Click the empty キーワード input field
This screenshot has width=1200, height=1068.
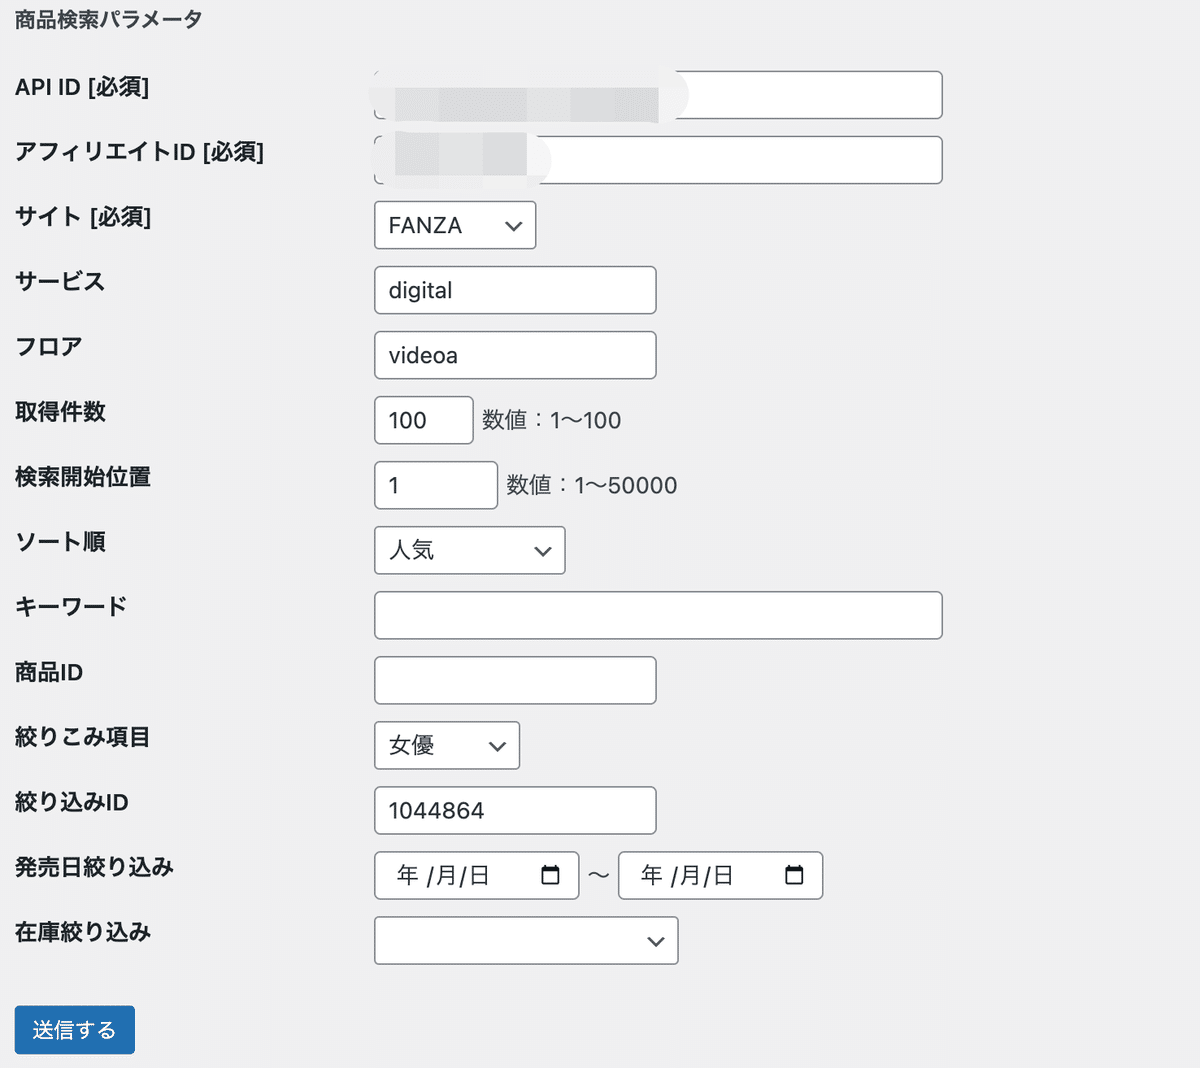click(x=658, y=615)
